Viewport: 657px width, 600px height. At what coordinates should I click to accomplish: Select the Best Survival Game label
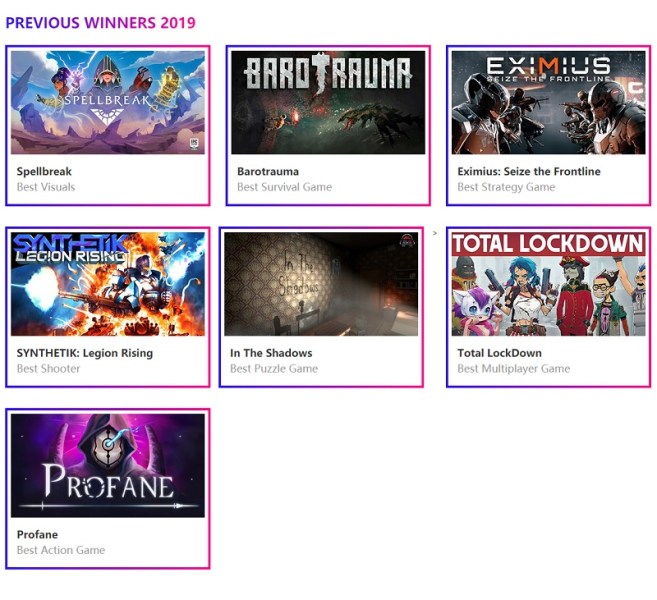pos(285,187)
